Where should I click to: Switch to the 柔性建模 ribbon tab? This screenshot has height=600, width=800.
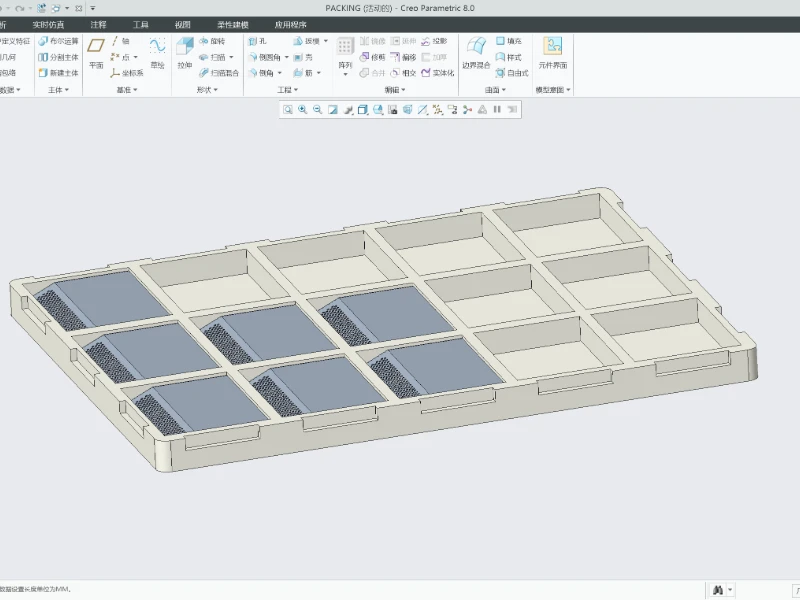pyautogui.click(x=232, y=23)
